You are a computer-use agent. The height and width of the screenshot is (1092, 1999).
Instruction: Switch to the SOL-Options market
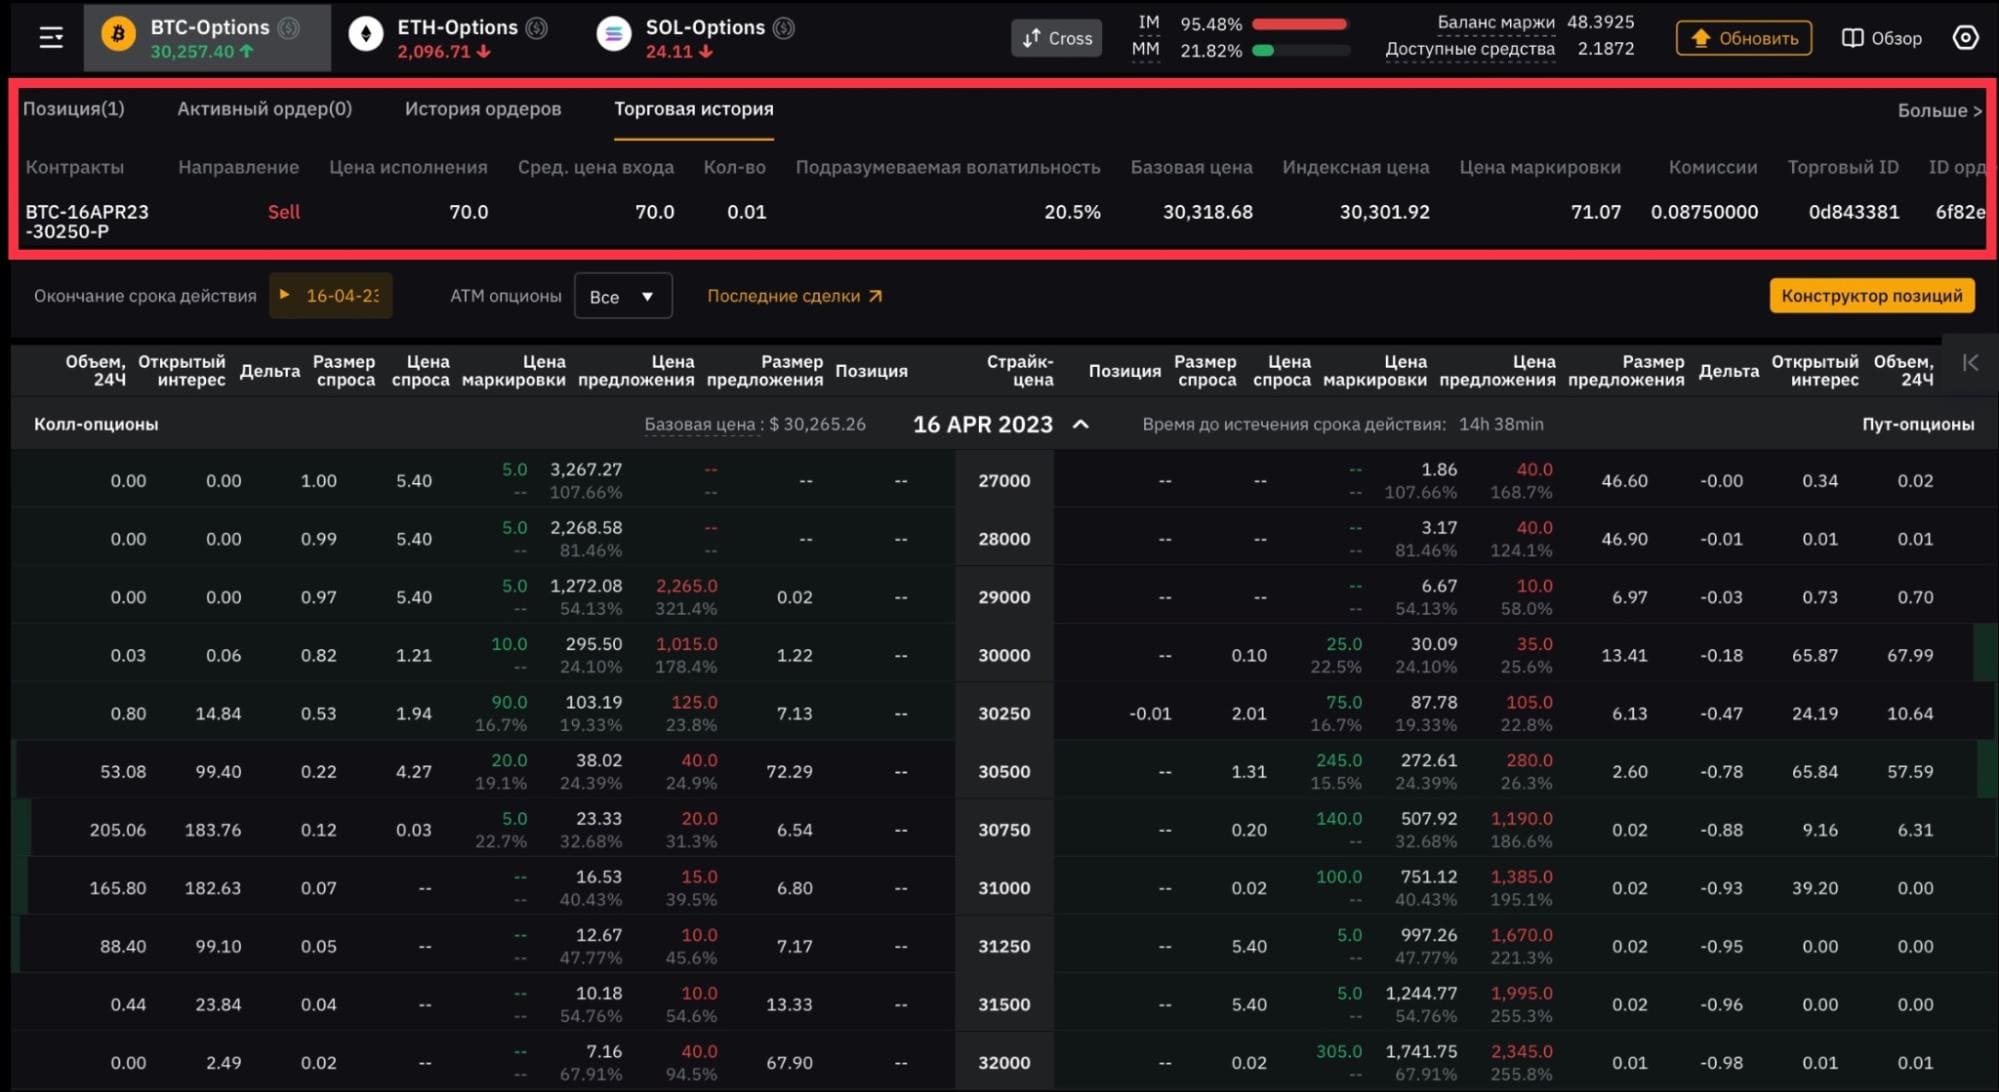coord(696,37)
